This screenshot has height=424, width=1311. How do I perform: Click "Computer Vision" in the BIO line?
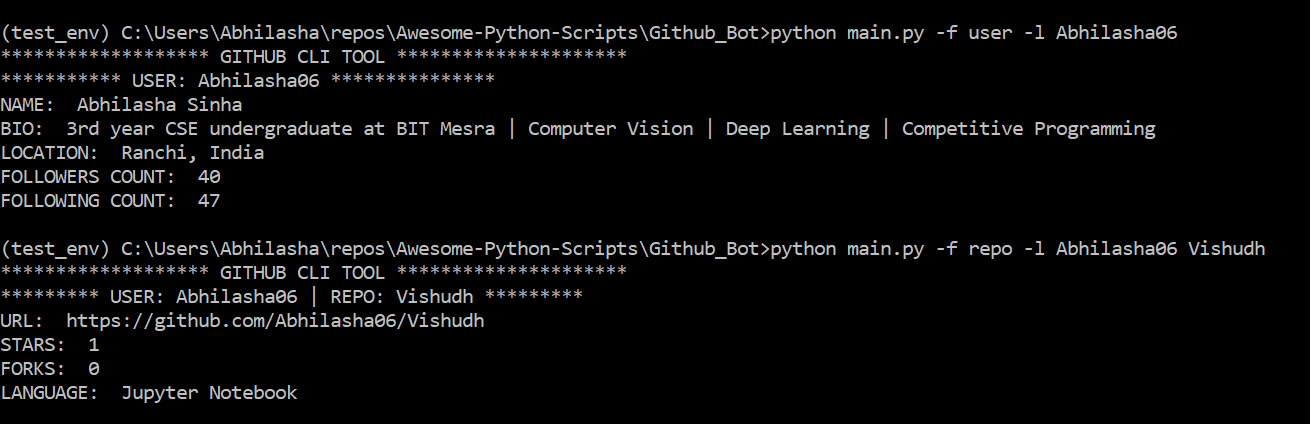[610, 129]
